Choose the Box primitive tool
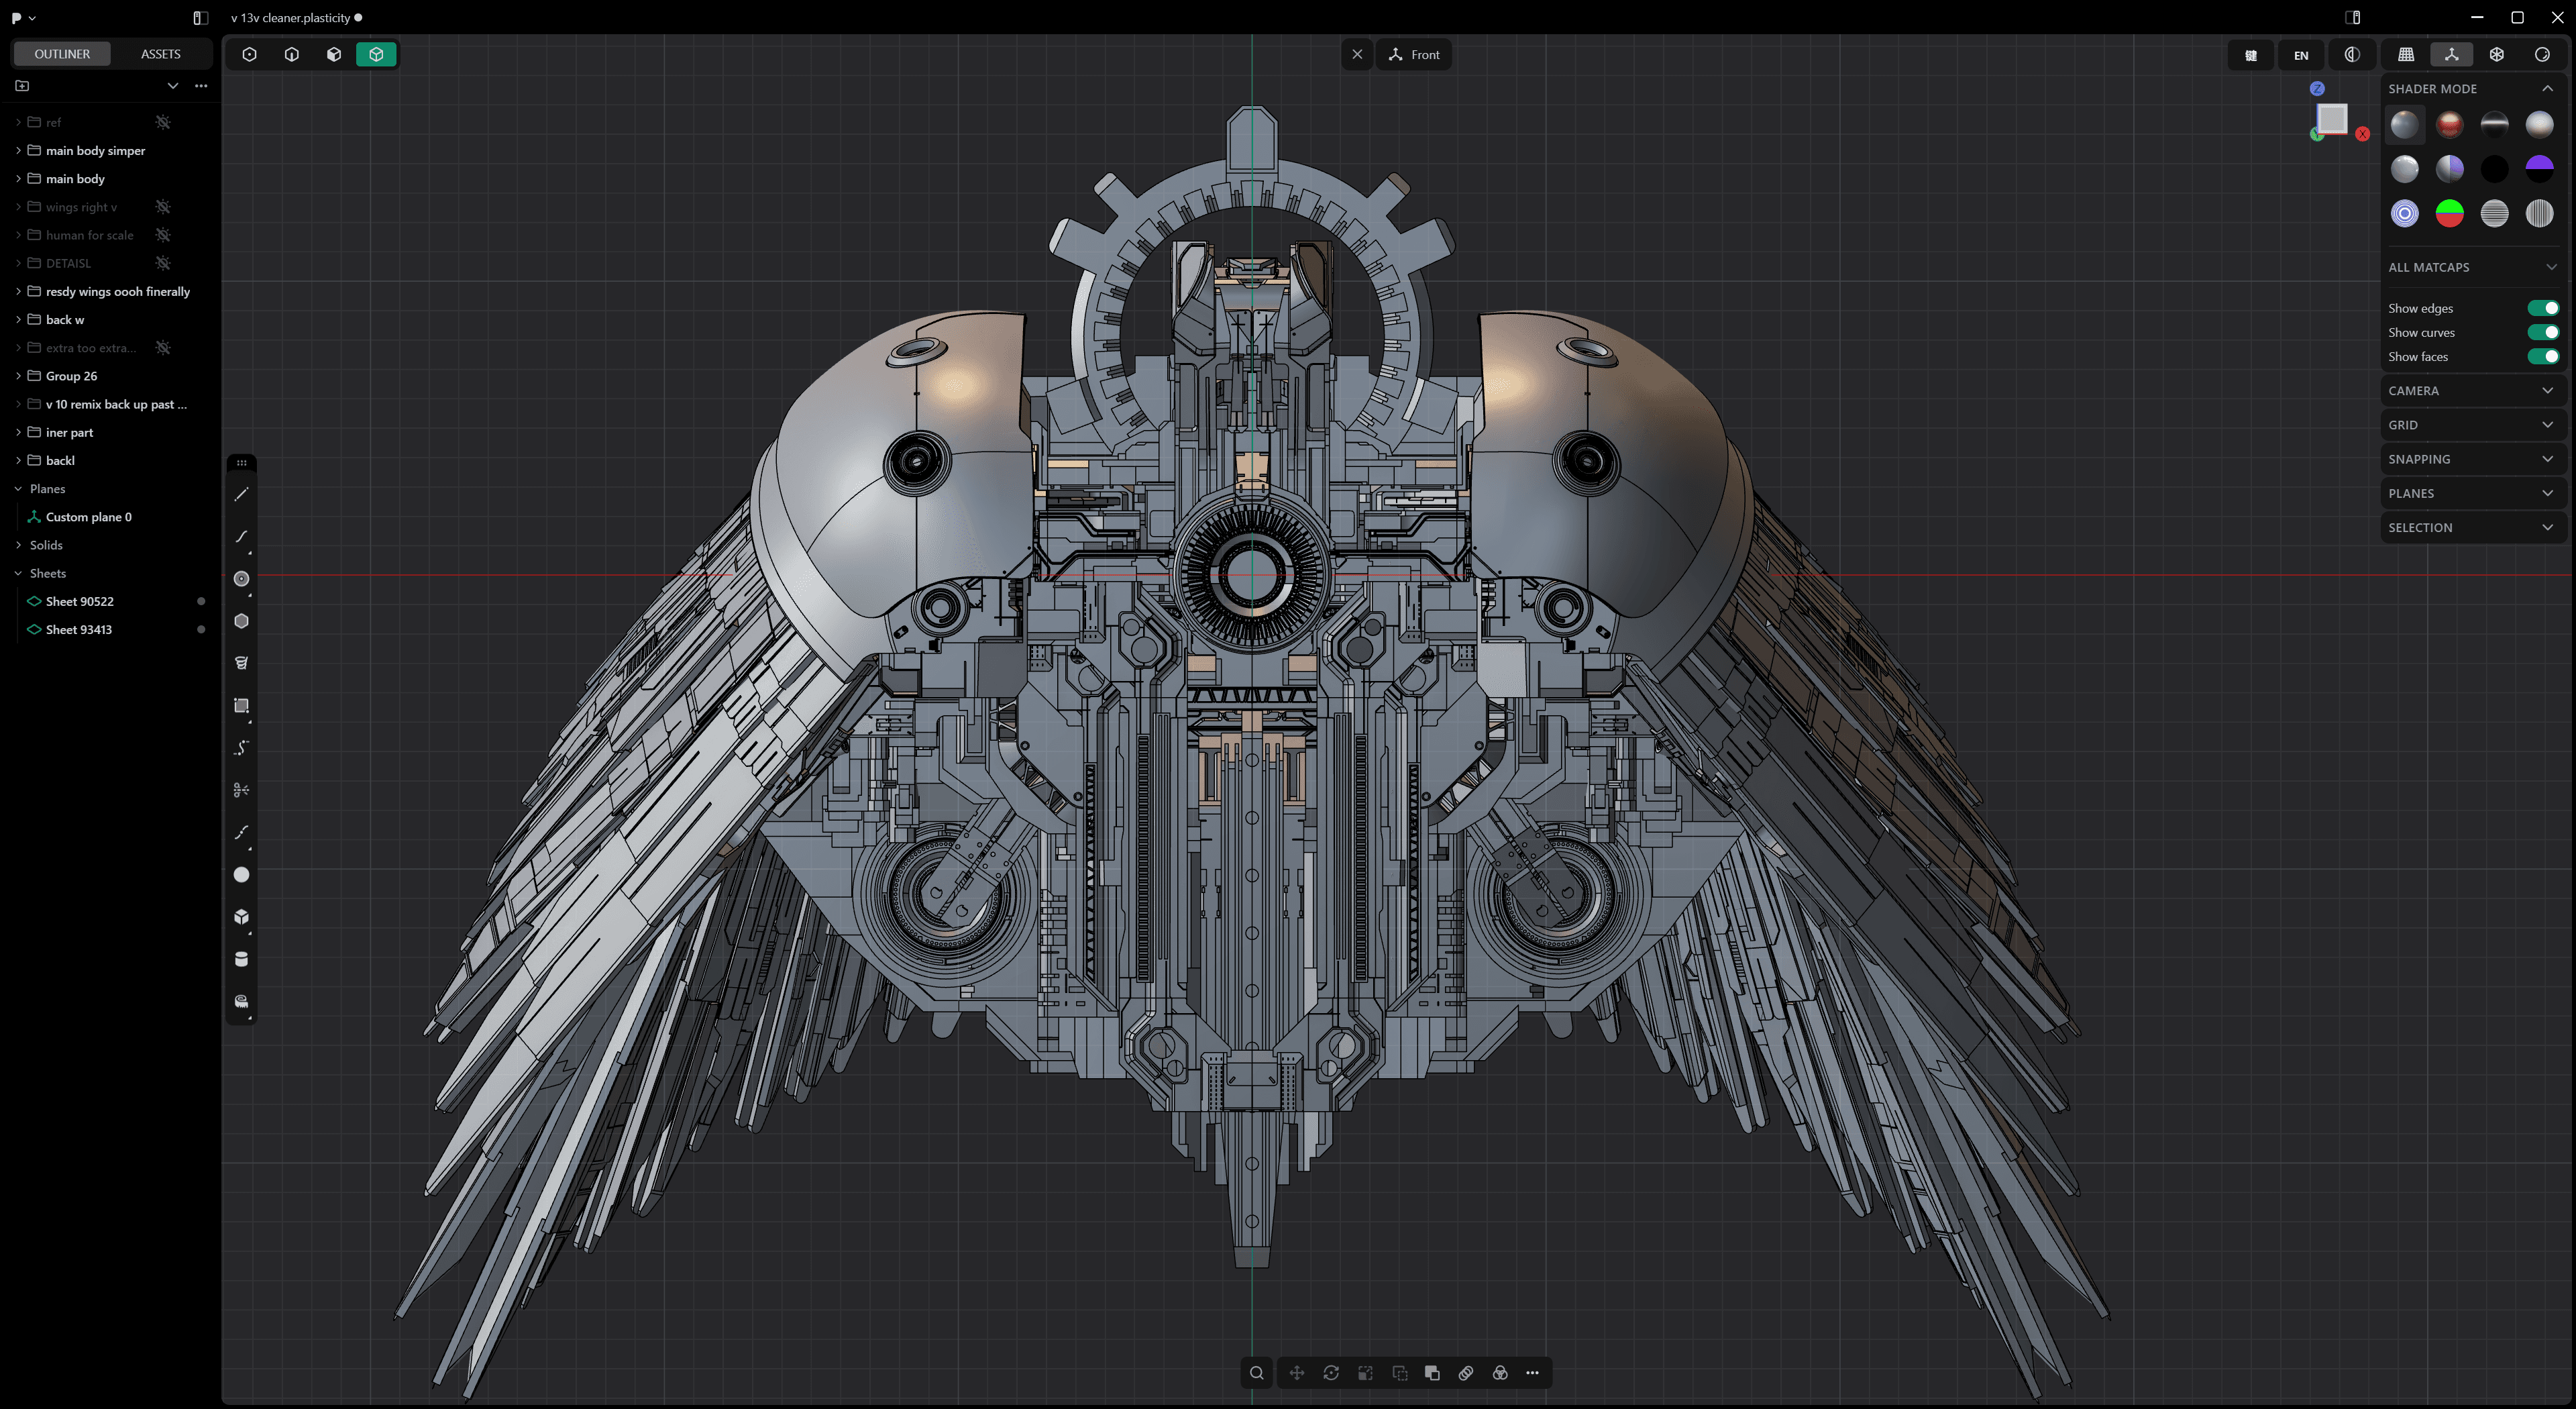This screenshot has height=1409, width=2576. tap(241, 917)
